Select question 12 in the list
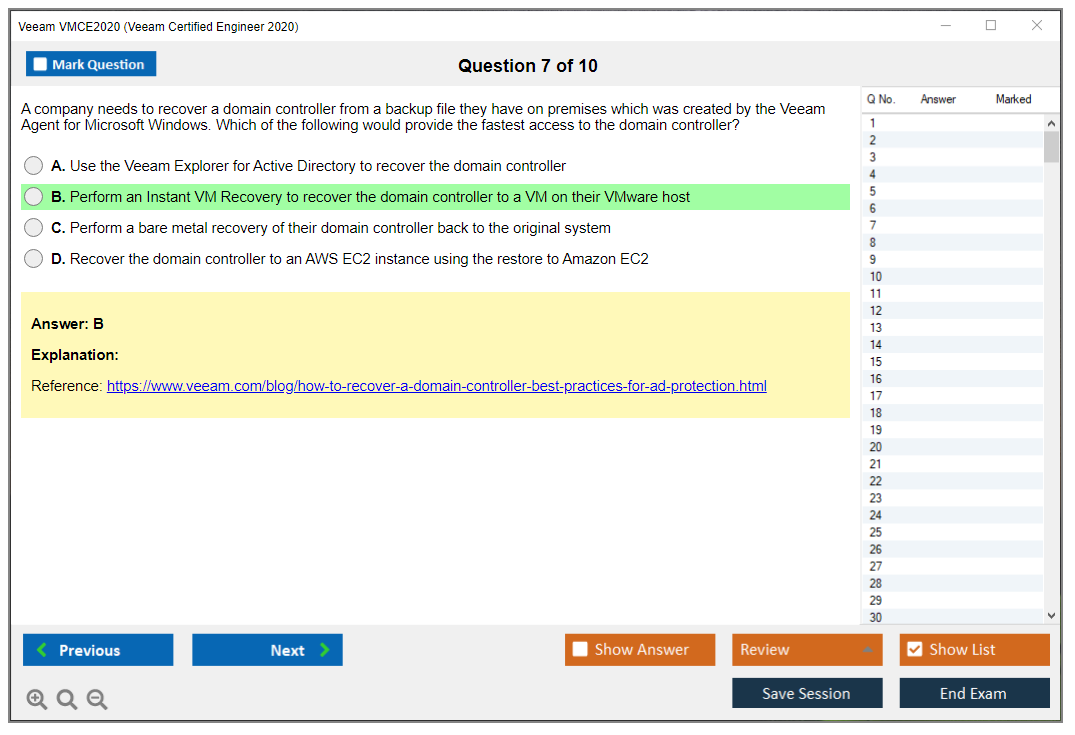Viewport: 1075px width, 735px height. pyautogui.click(x=876, y=311)
